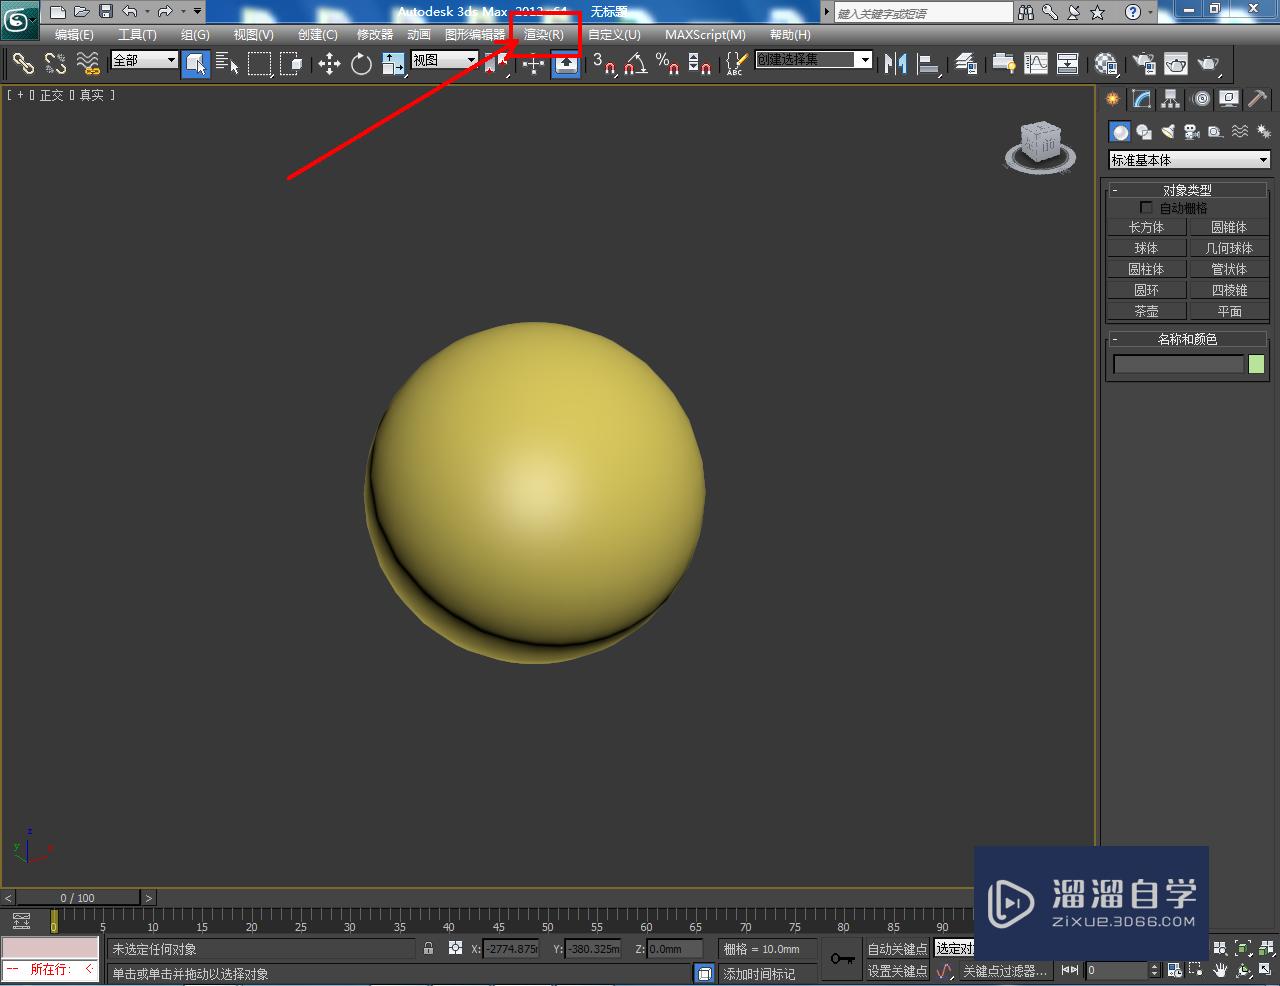Viewport: 1280px width, 986px height.
Task: Click the Select and Link tool
Action: tap(23, 64)
